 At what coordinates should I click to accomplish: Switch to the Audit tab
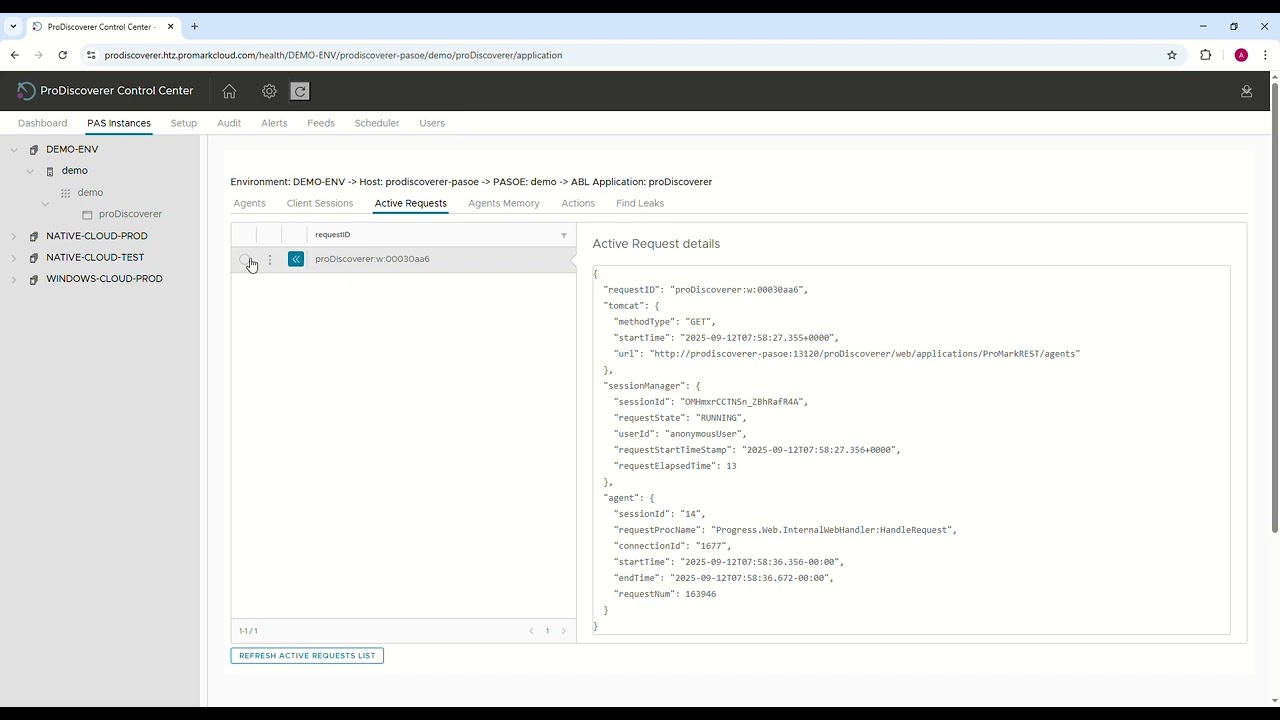229,123
